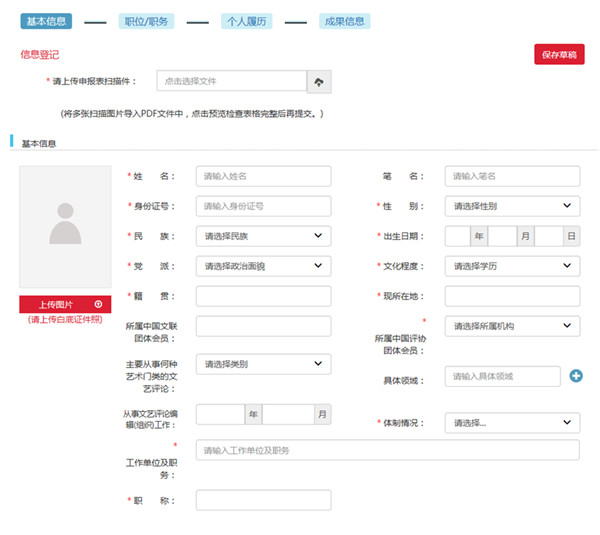Screen dimensions: 600x535
Task: Expand the 请选择民族 dropdown
Action: (x=263, y=236)
